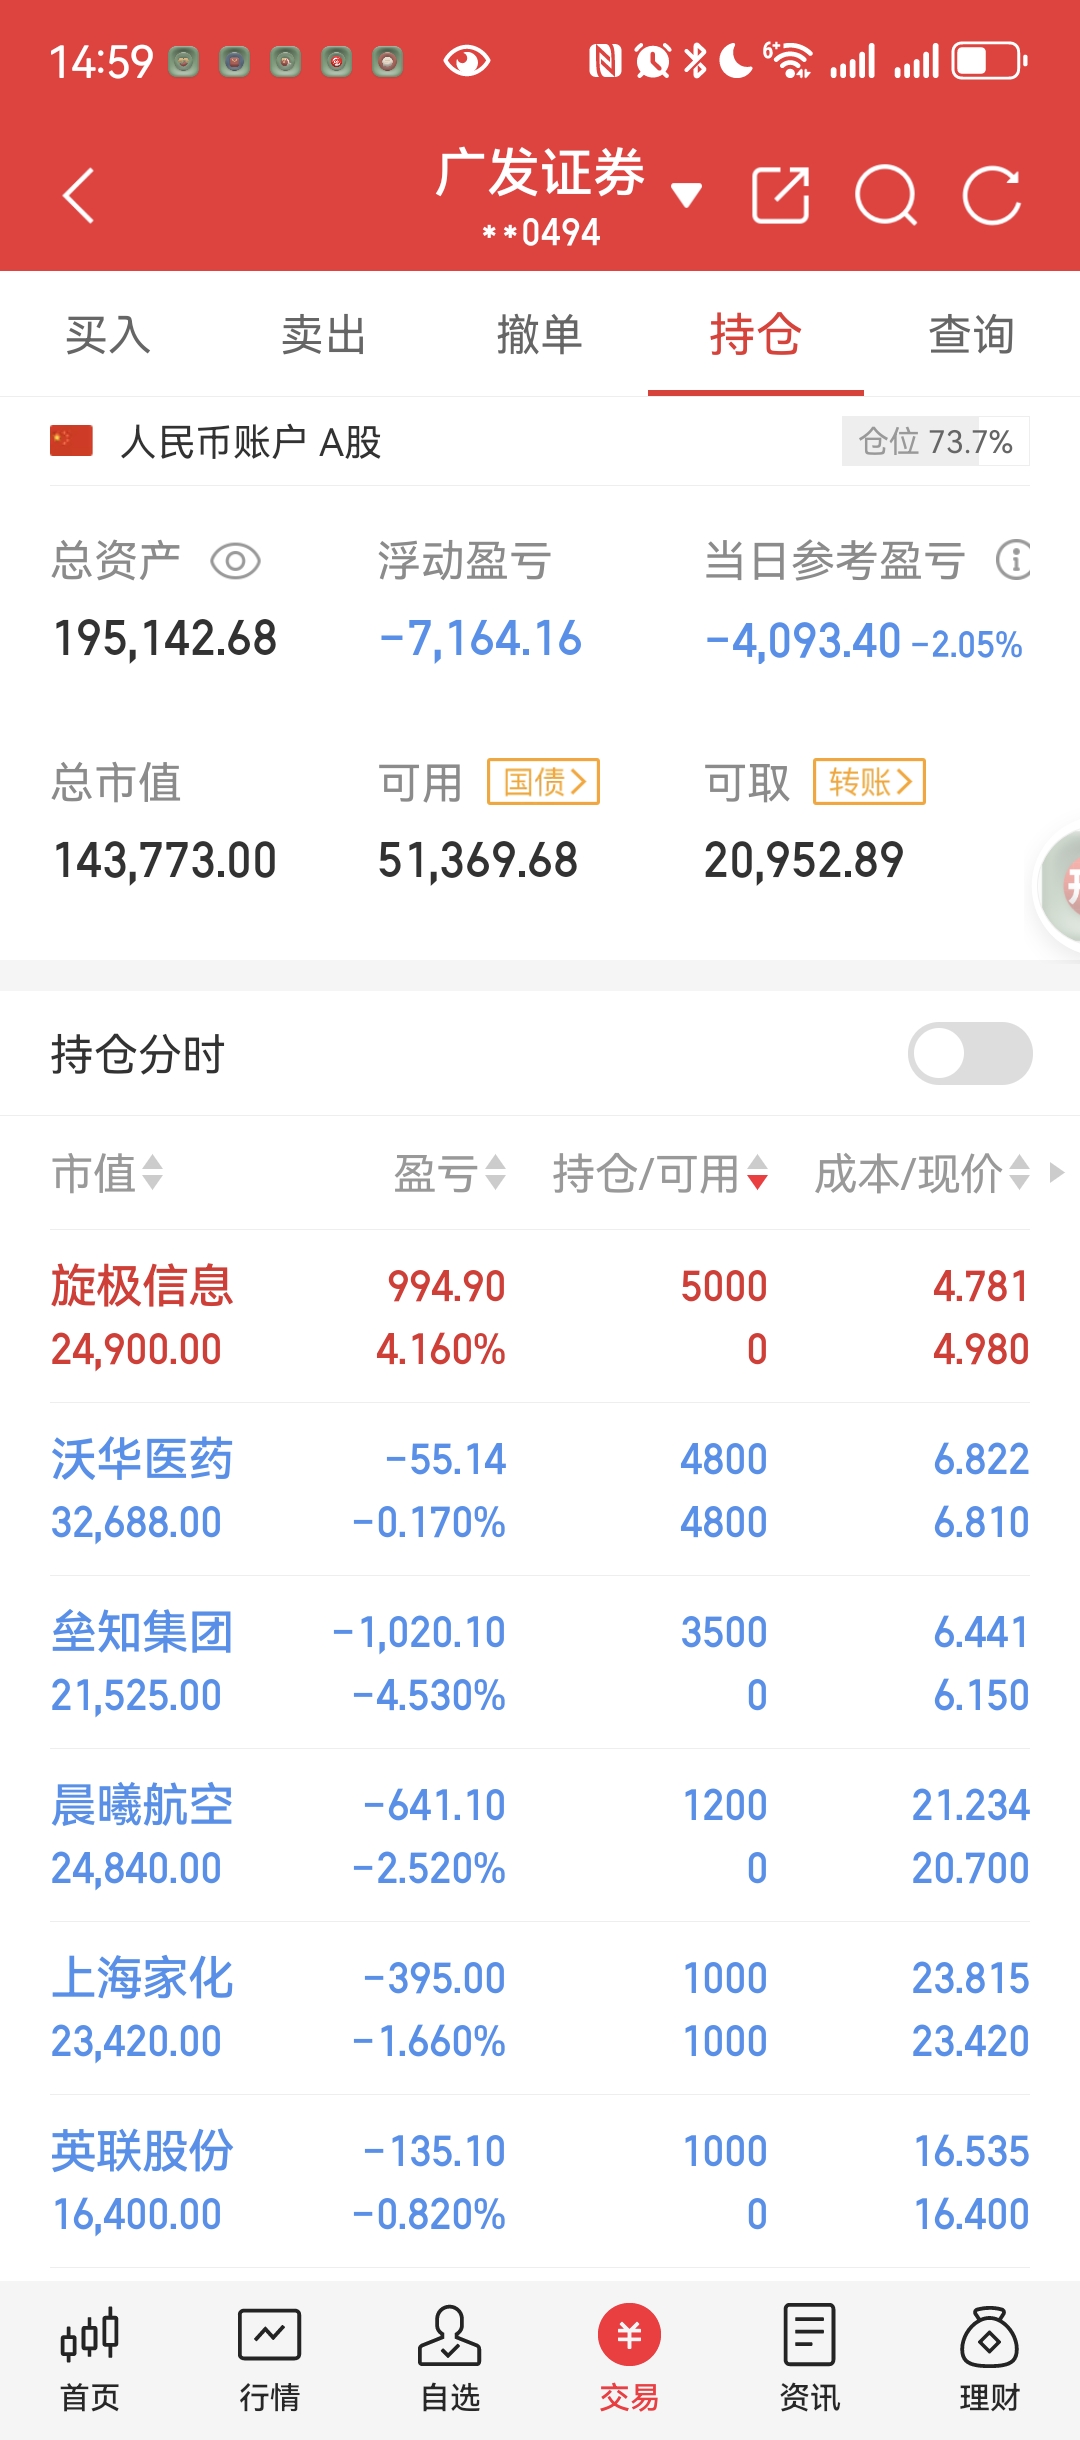Switch to the 买入 tab
The width and height of the screenshot is (1080, 2440).
[108, 334]
